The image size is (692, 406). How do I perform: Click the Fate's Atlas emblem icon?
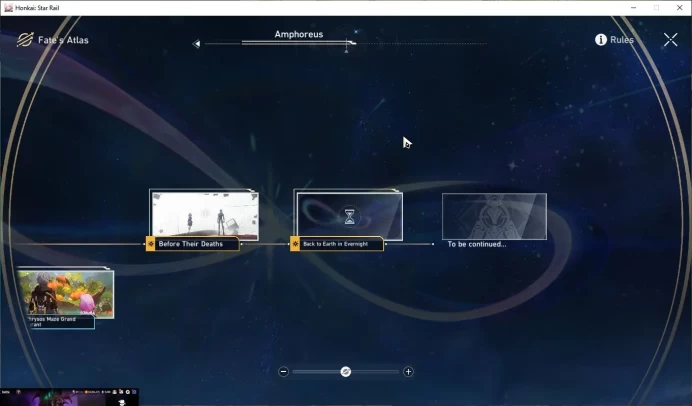[x=25, y=40]
